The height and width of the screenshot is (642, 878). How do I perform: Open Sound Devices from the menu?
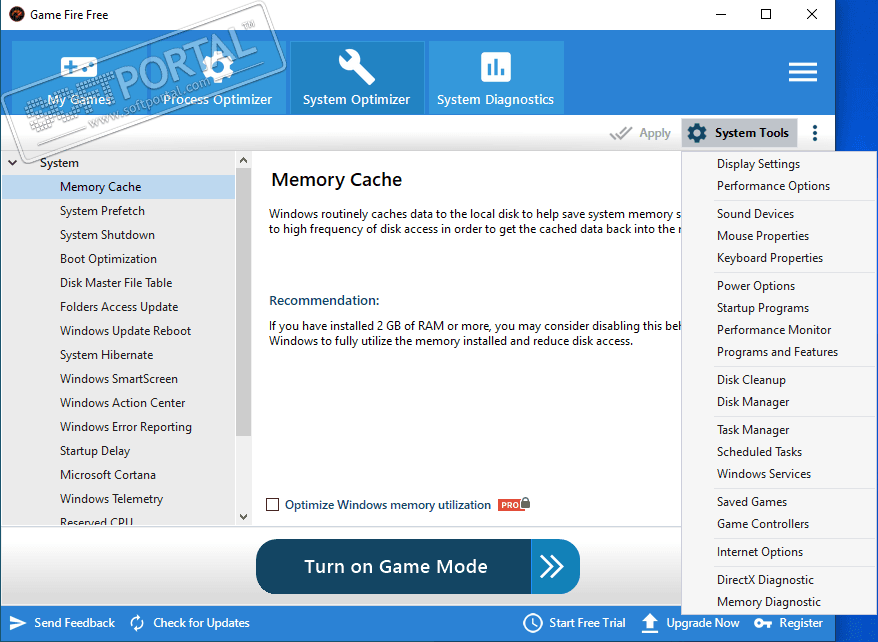755,214
